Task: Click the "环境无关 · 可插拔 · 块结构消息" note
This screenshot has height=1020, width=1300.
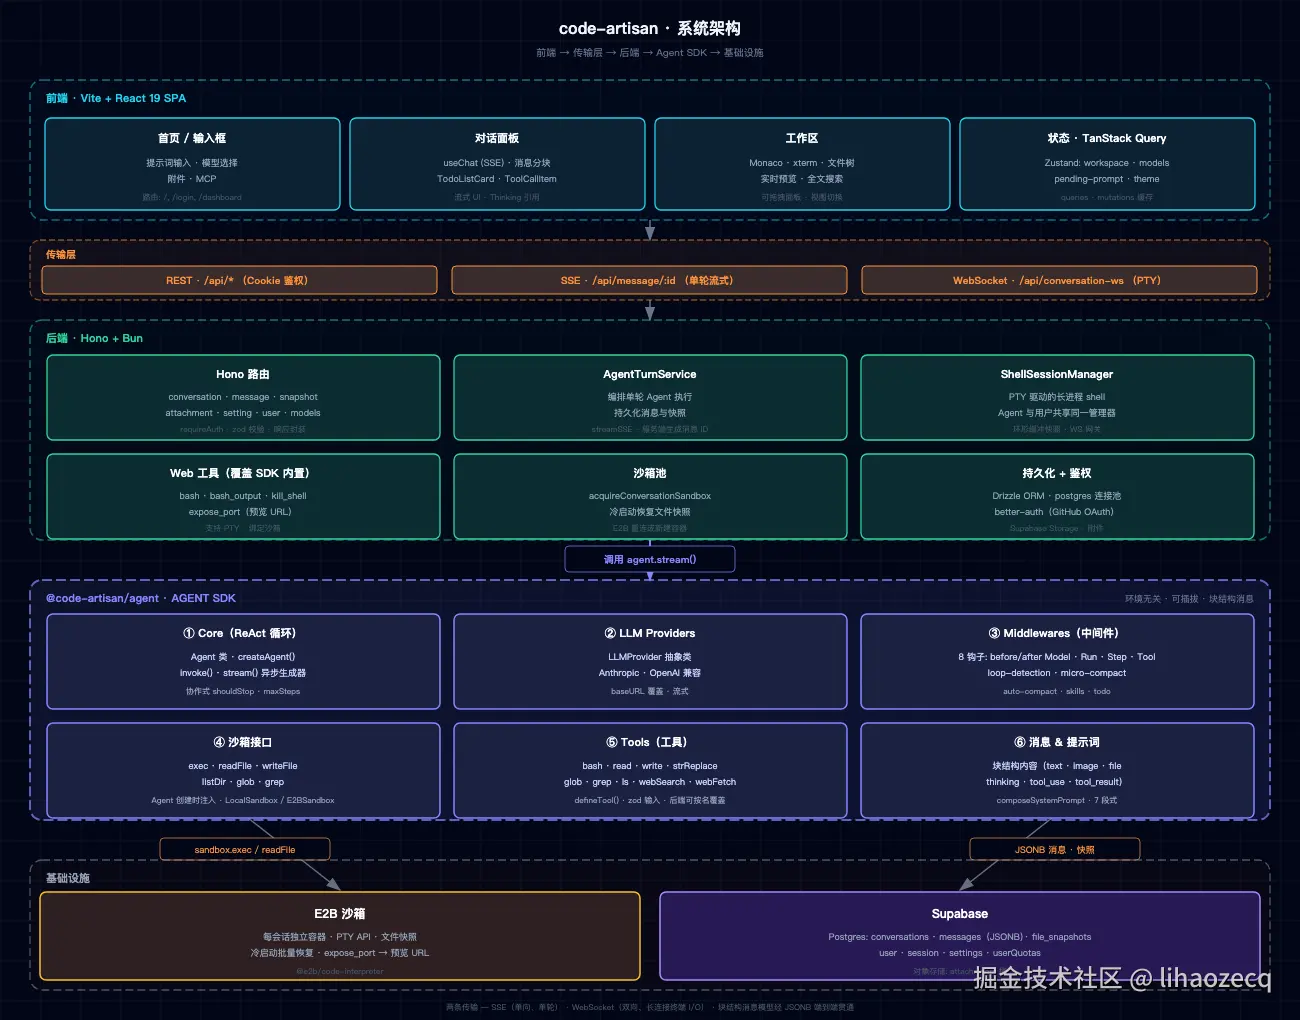Action: coord(1189,599)
